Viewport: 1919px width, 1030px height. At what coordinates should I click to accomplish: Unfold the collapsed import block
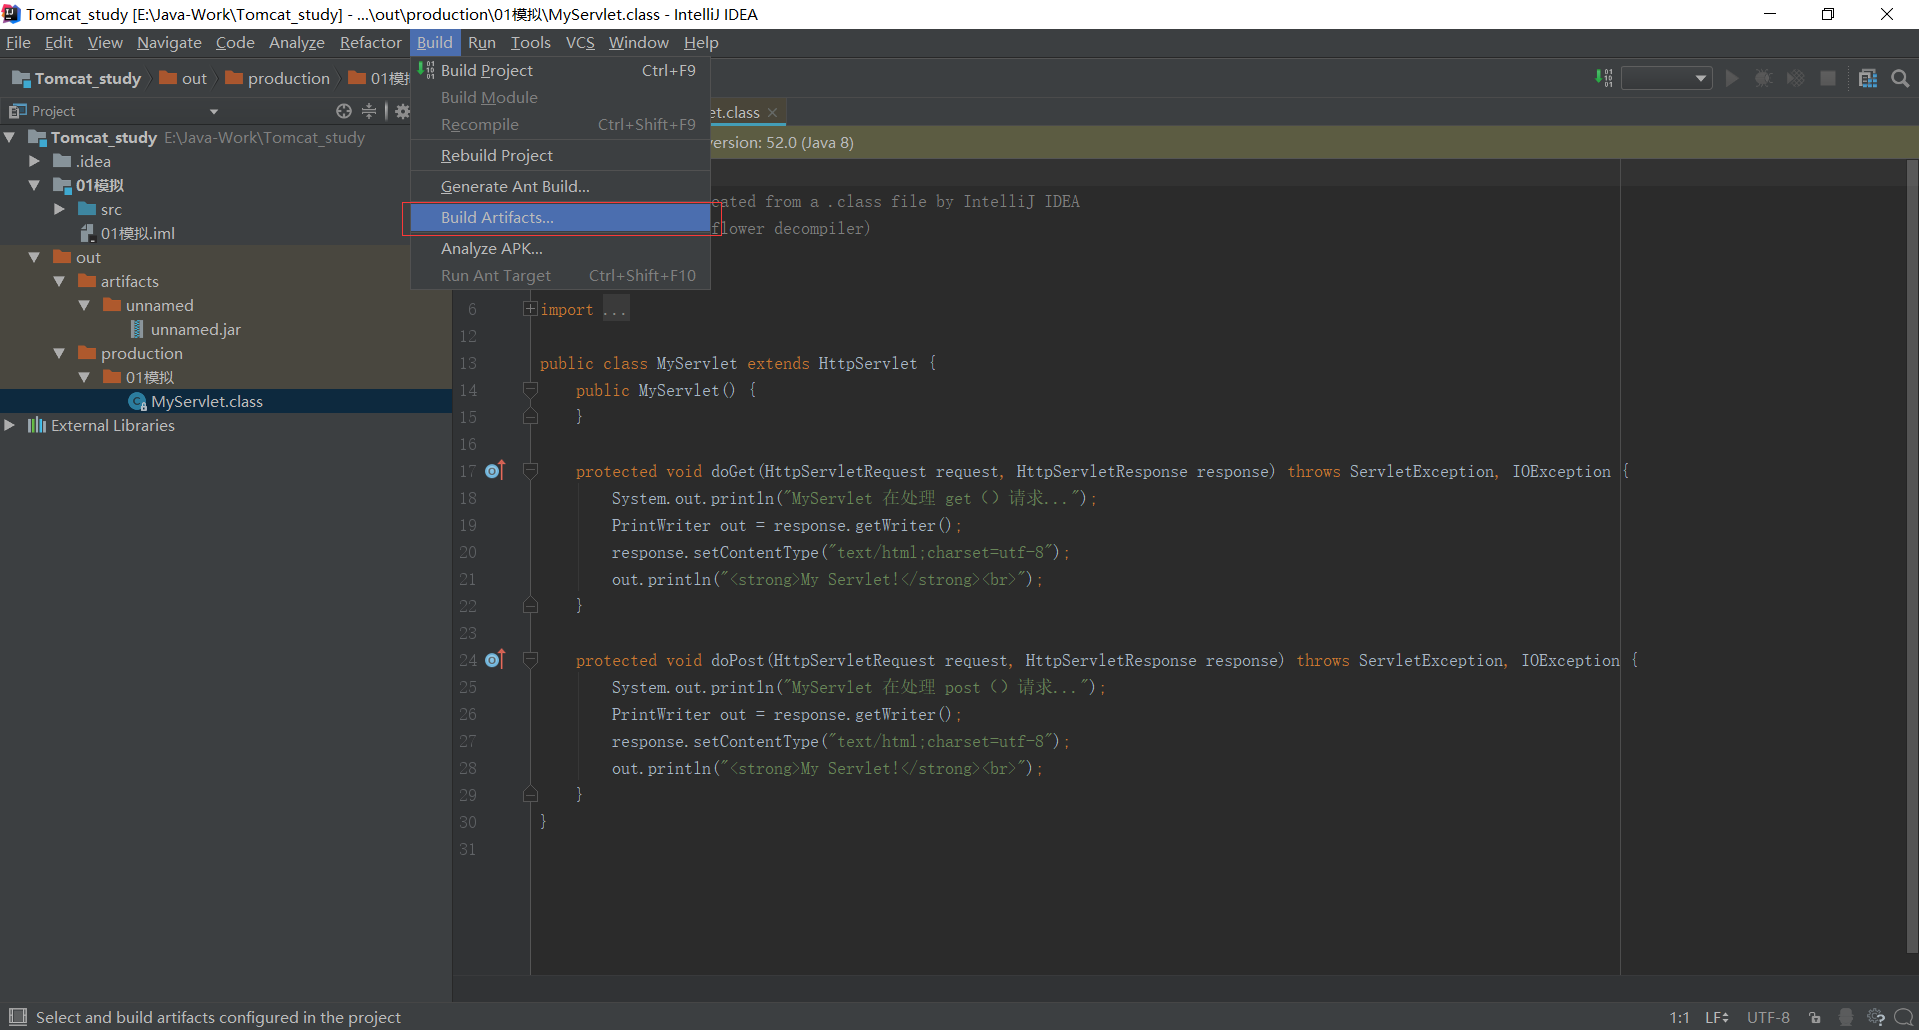click(530, 309)
